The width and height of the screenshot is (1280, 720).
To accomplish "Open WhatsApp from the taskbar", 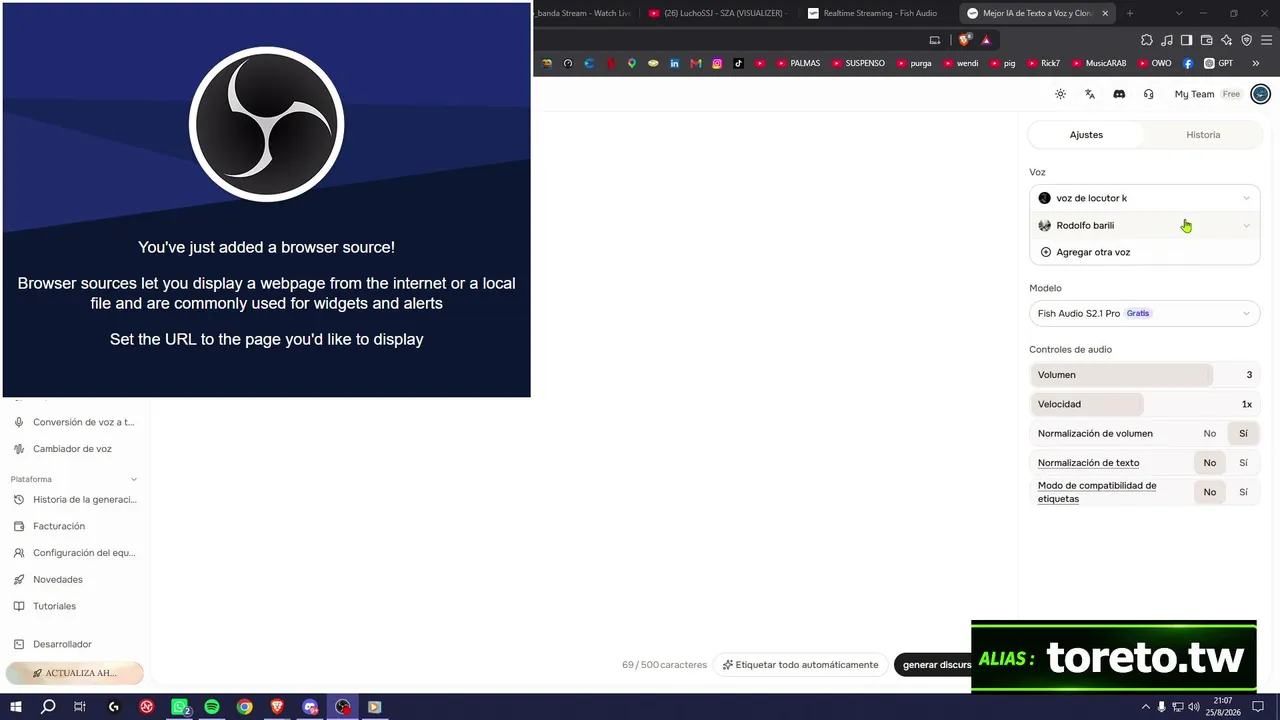I will (x=180, y=707).
